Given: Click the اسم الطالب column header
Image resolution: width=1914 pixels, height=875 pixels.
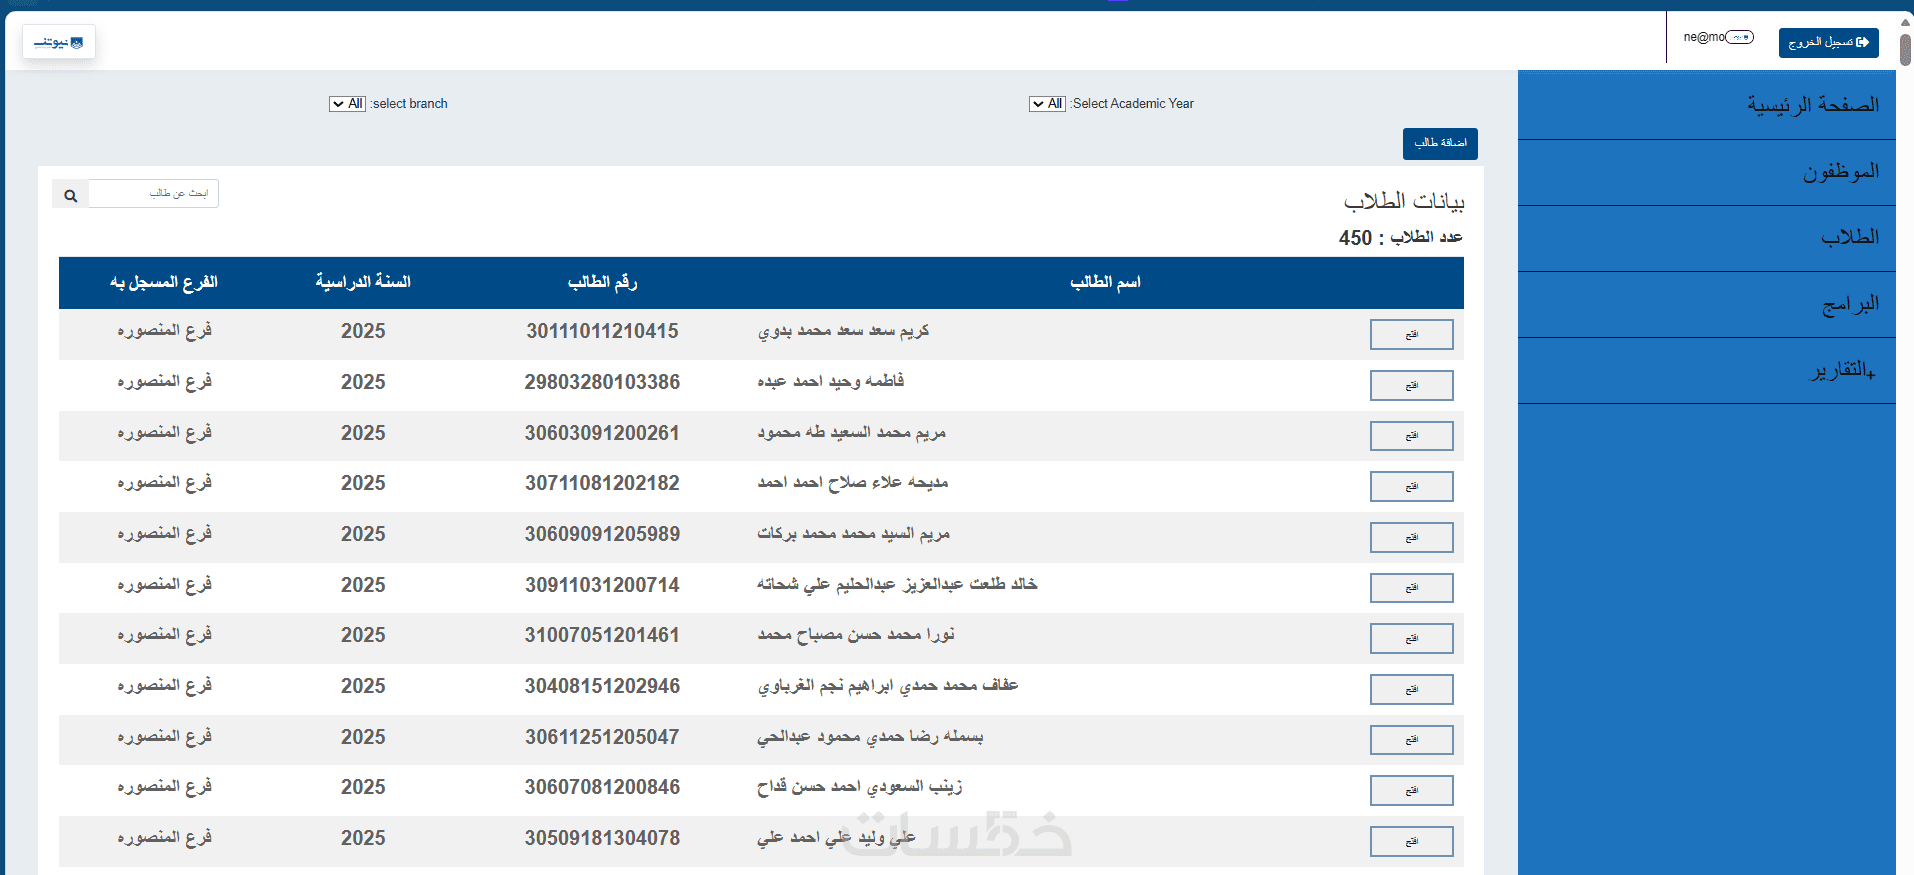Looking at the screenshot, I should pyautogui.click(x=1105, y=282).
